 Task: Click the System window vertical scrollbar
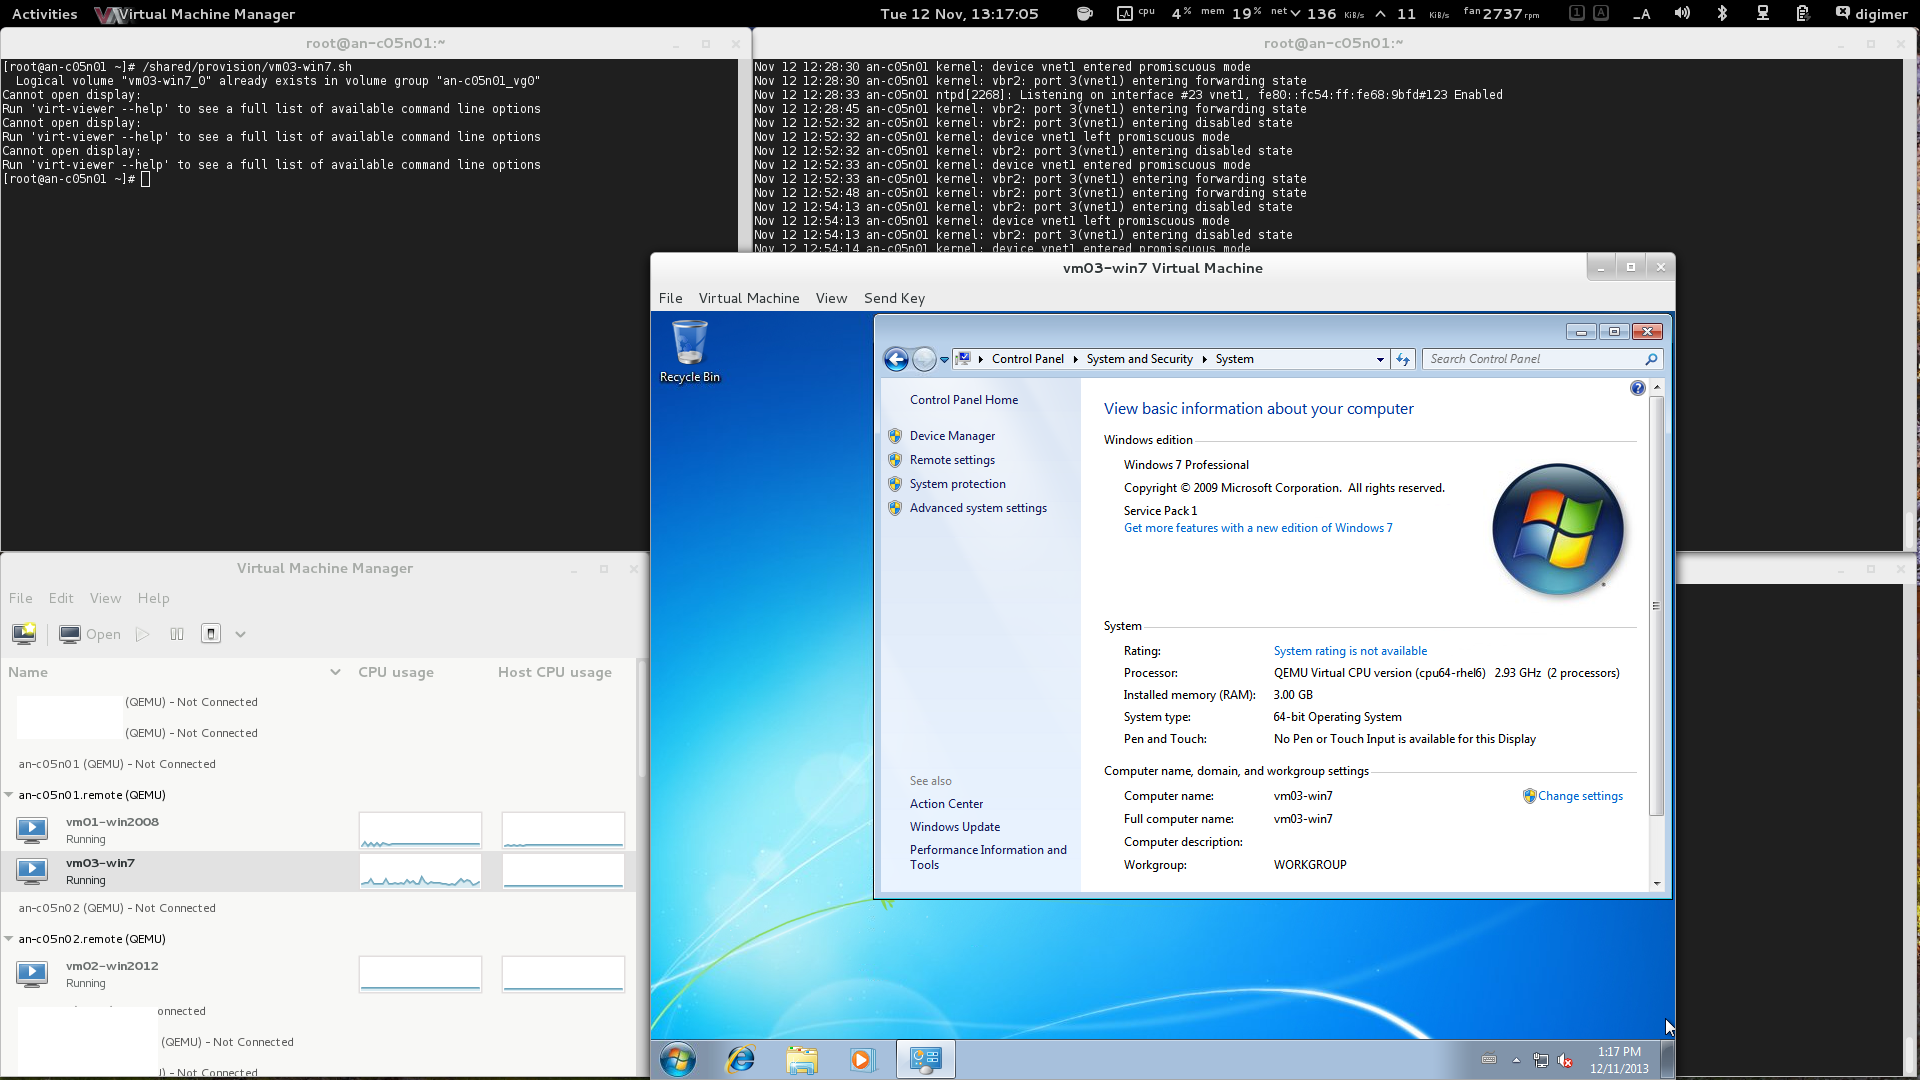point(1656,607)
